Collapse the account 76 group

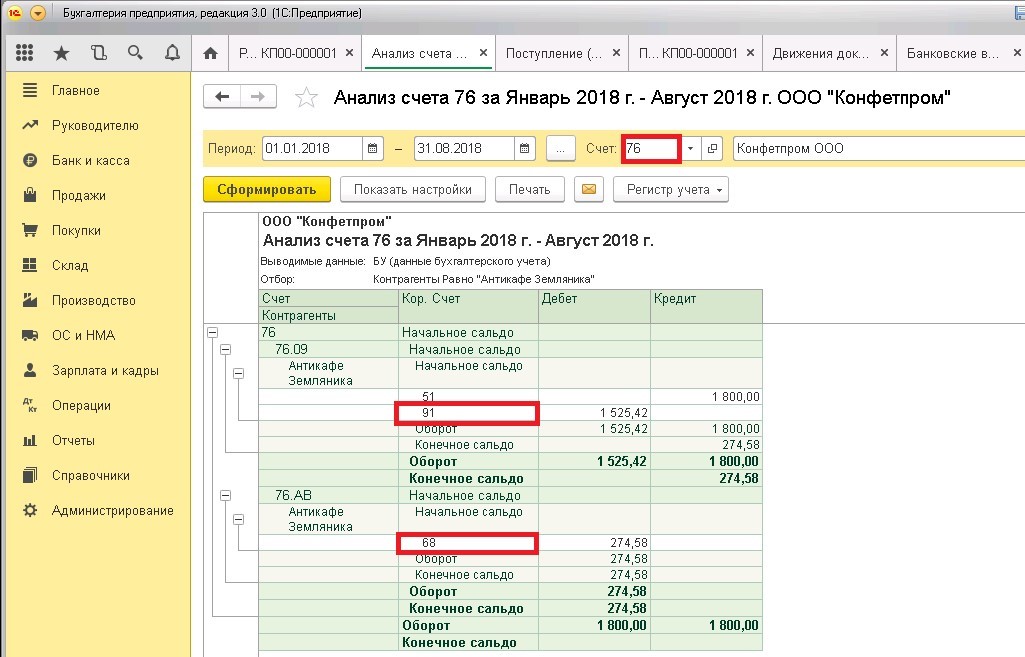[x=212, y=332]
